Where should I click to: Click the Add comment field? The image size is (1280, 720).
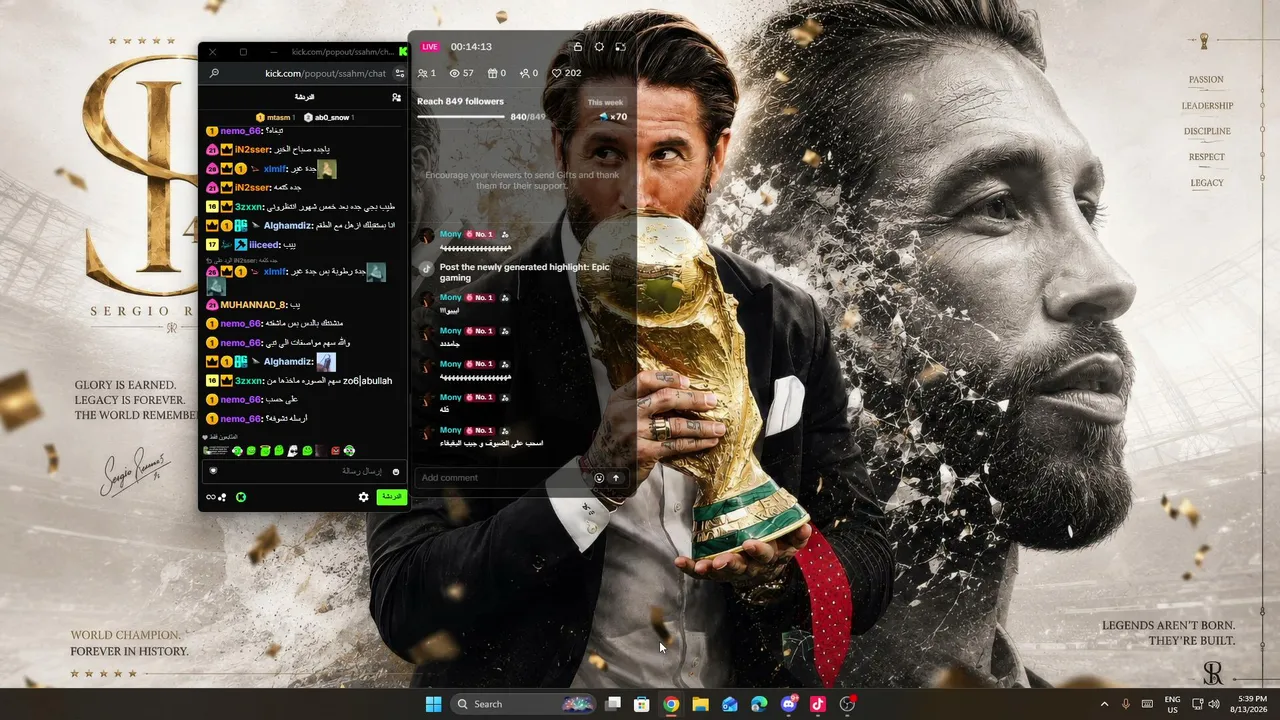[520, 478]
